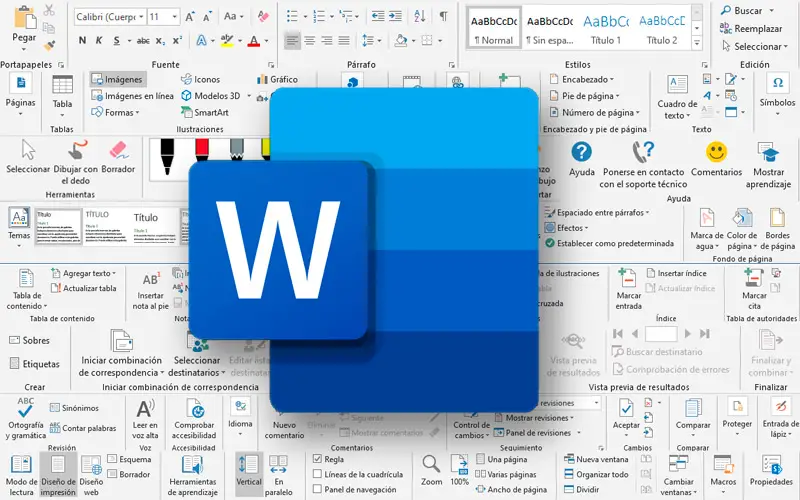Toggle the Regla checkbox
Viewport: 800px width, 500px height.
click(317, 459)
